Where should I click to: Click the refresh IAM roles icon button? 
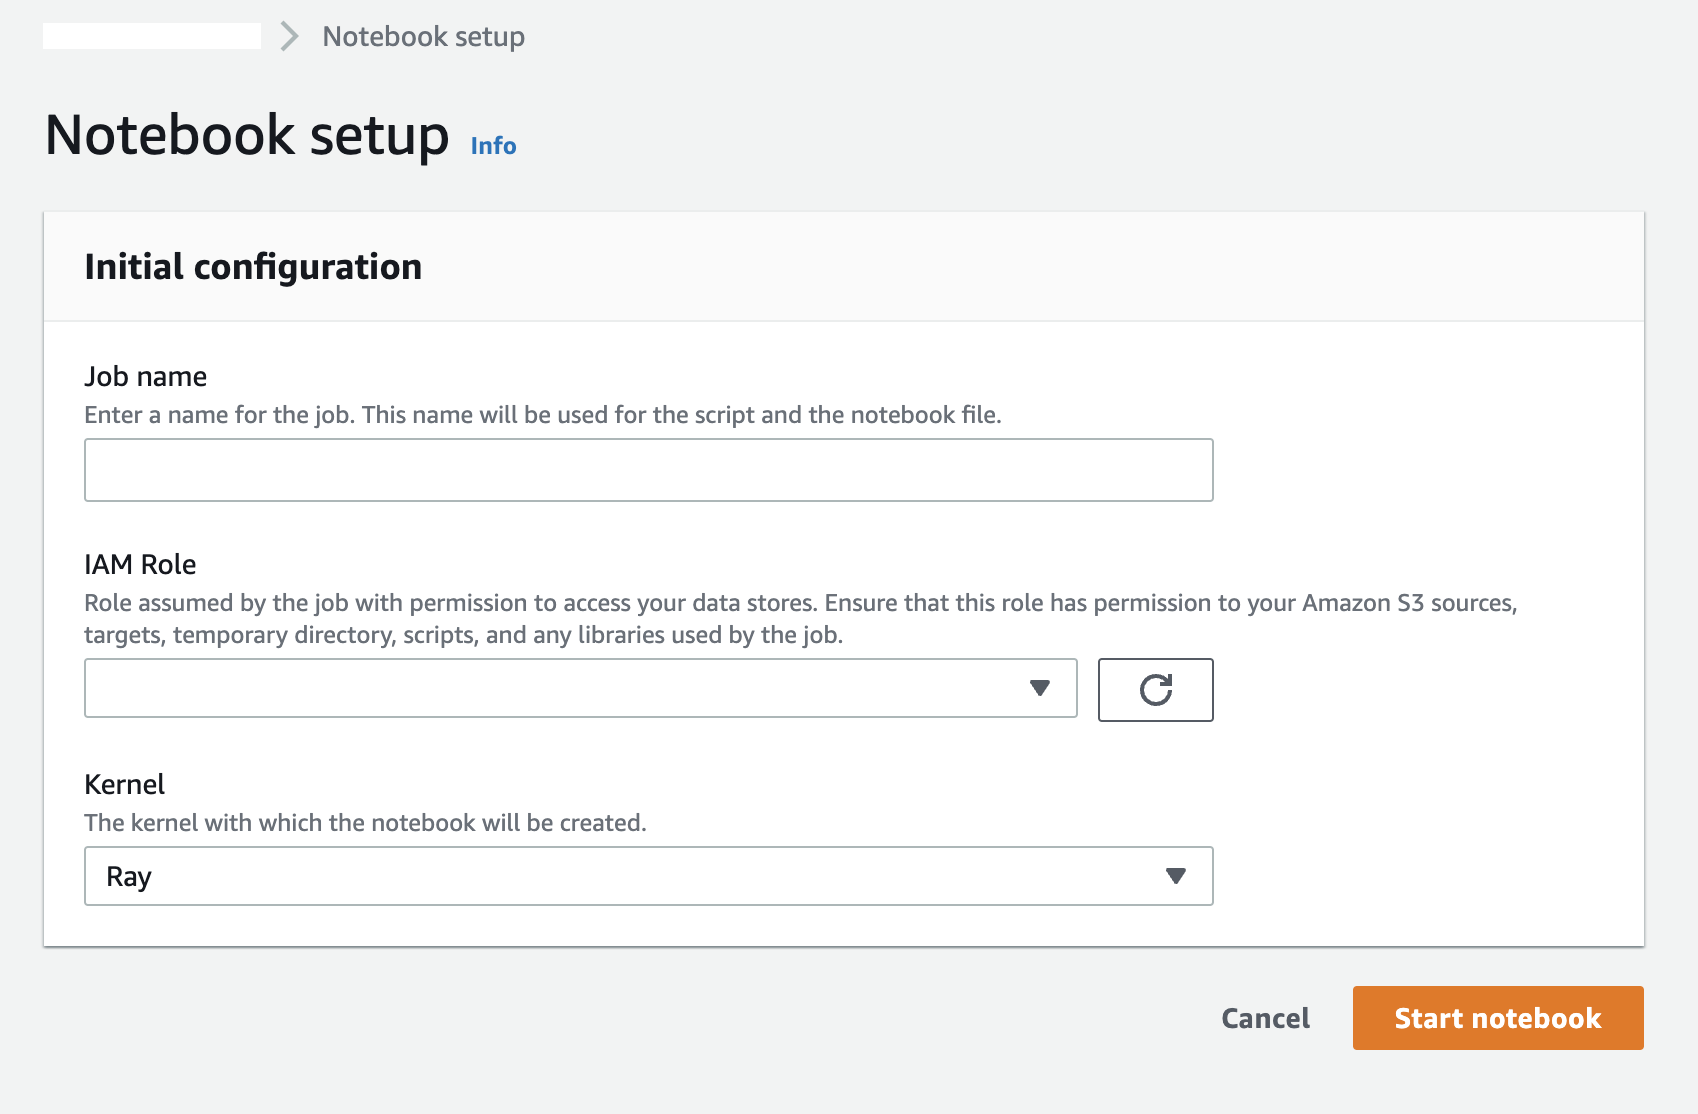pyautogui.click(x=1155, y=690)
